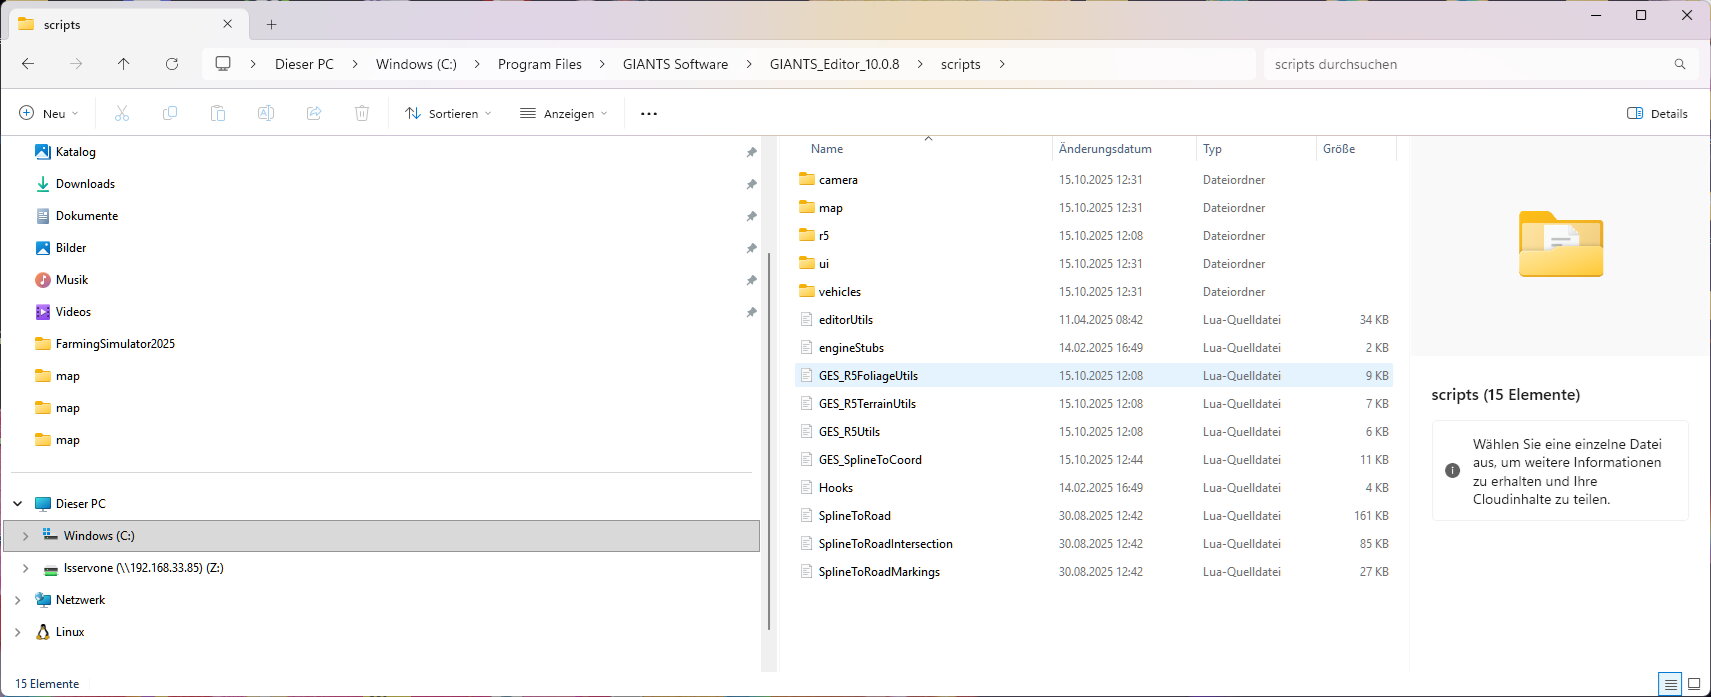Toggle the Details pane button
Image resolution: width=1711 pixels, height=697 pixels.
tap(1657, 113)
